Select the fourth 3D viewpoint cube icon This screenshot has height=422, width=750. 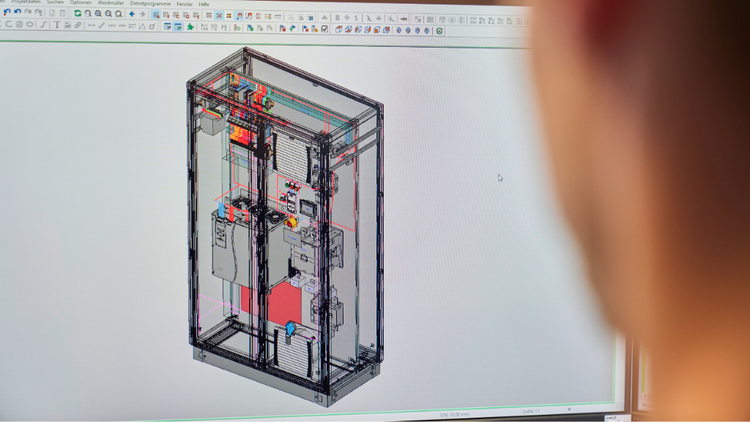pyautogui.click(x=367, y=30)
